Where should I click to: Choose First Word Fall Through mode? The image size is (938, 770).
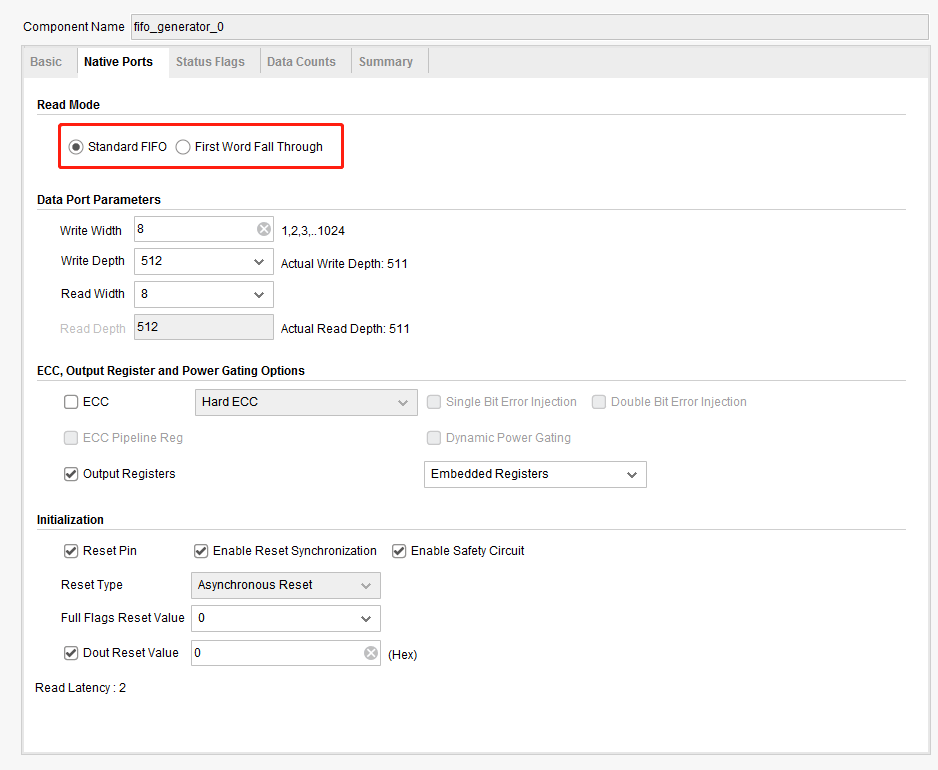(x=183, y=147)
